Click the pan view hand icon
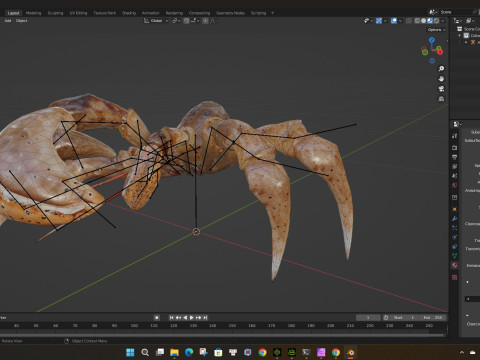 pyautogui.click(x=441, y=79)
